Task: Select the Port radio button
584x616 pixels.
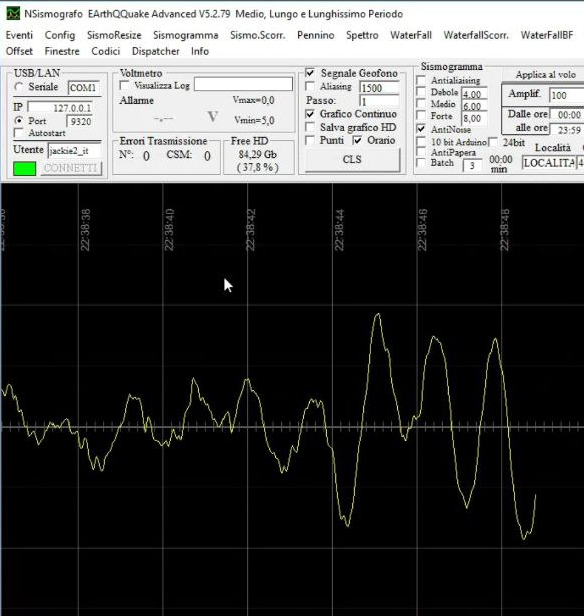Action: click(x=18, y=120)
